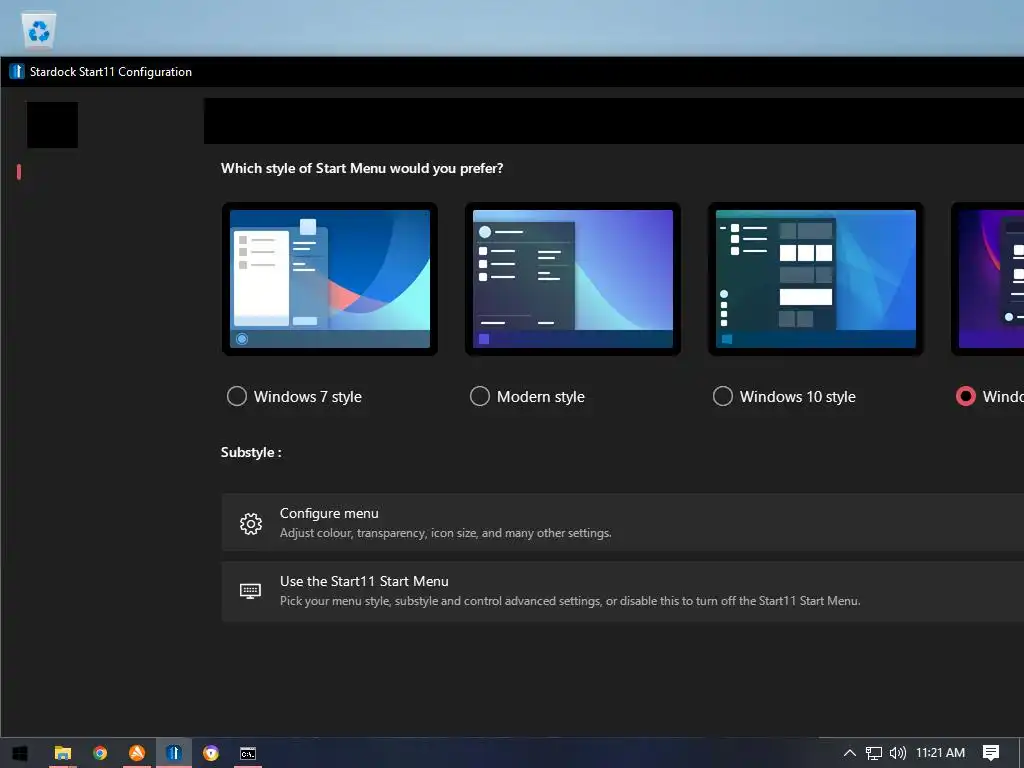Select the partially visible fourth style radio button
Viewport: 1024px width, 768px height.
click(x=965, y=396)
